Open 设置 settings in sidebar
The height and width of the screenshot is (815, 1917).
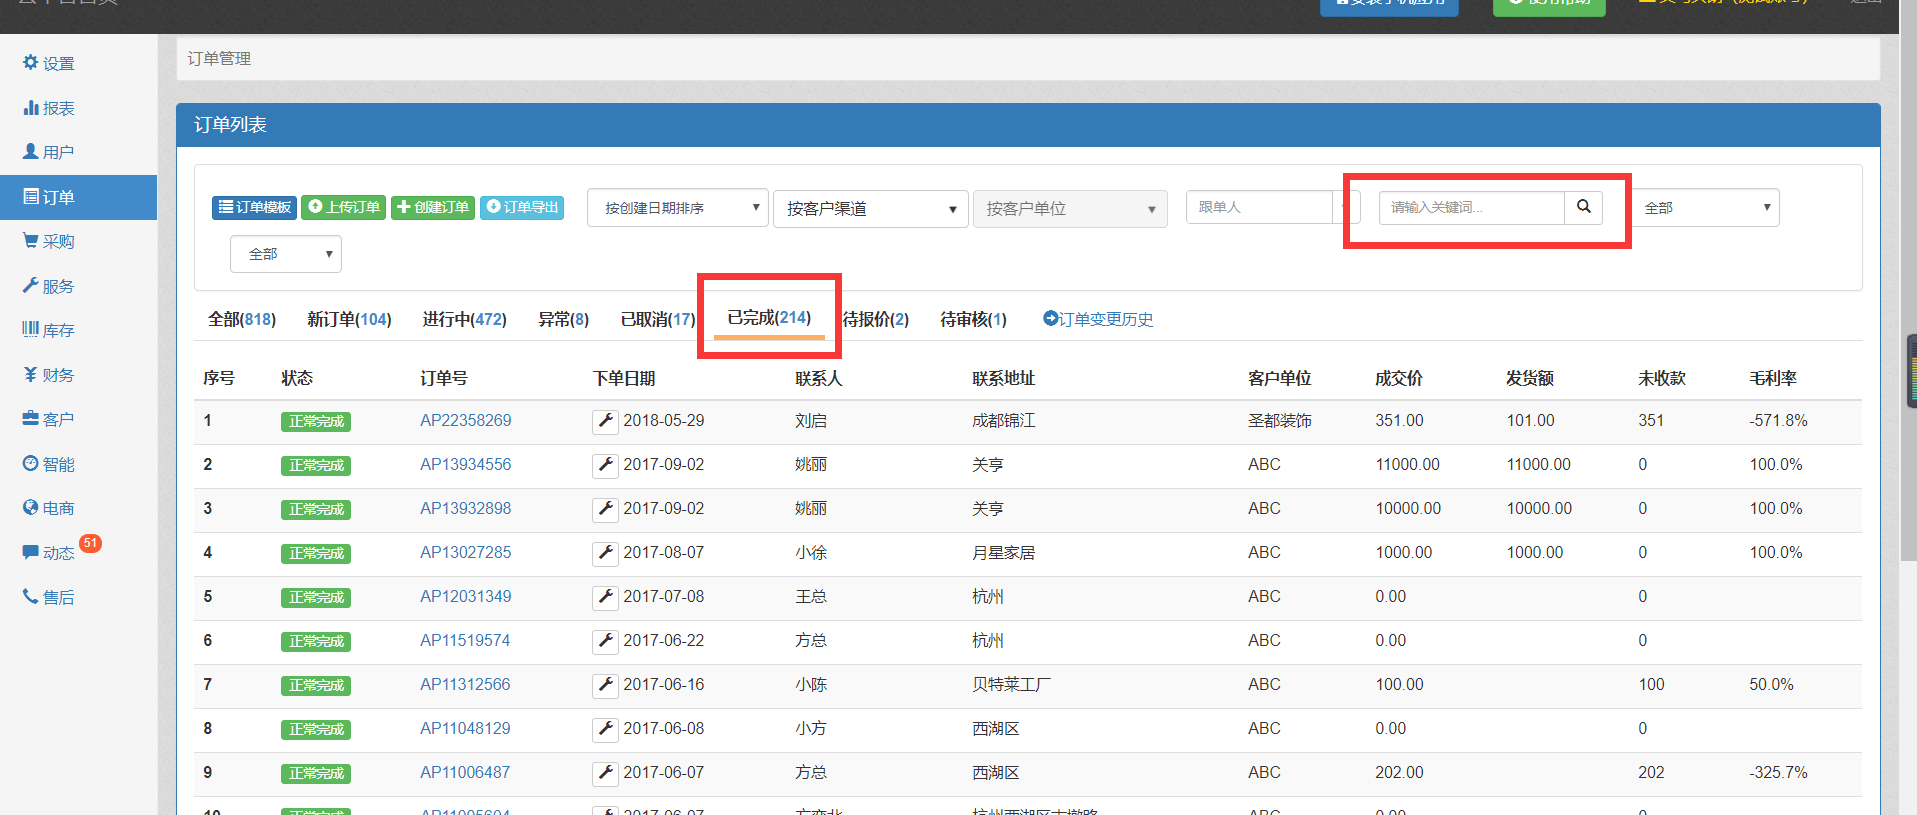49,63
